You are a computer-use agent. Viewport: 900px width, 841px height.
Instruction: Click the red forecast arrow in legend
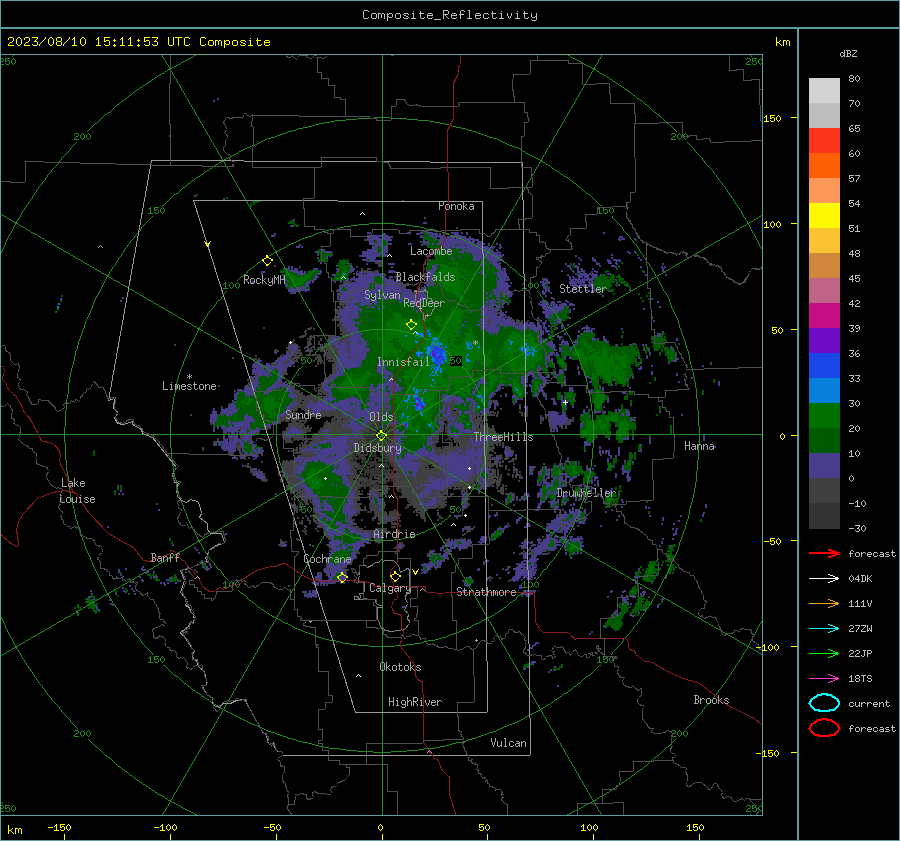click(824, 553)
